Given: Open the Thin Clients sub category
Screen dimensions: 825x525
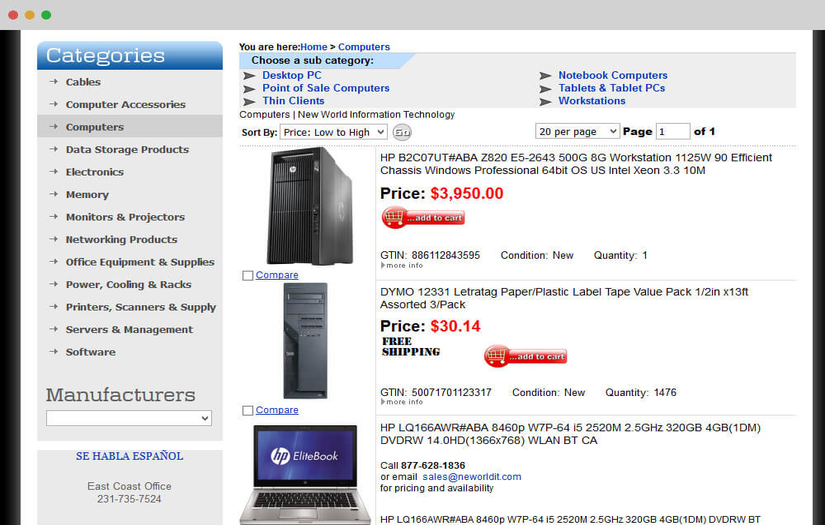Looking at the screenshot, I should (x=294, y=100).
